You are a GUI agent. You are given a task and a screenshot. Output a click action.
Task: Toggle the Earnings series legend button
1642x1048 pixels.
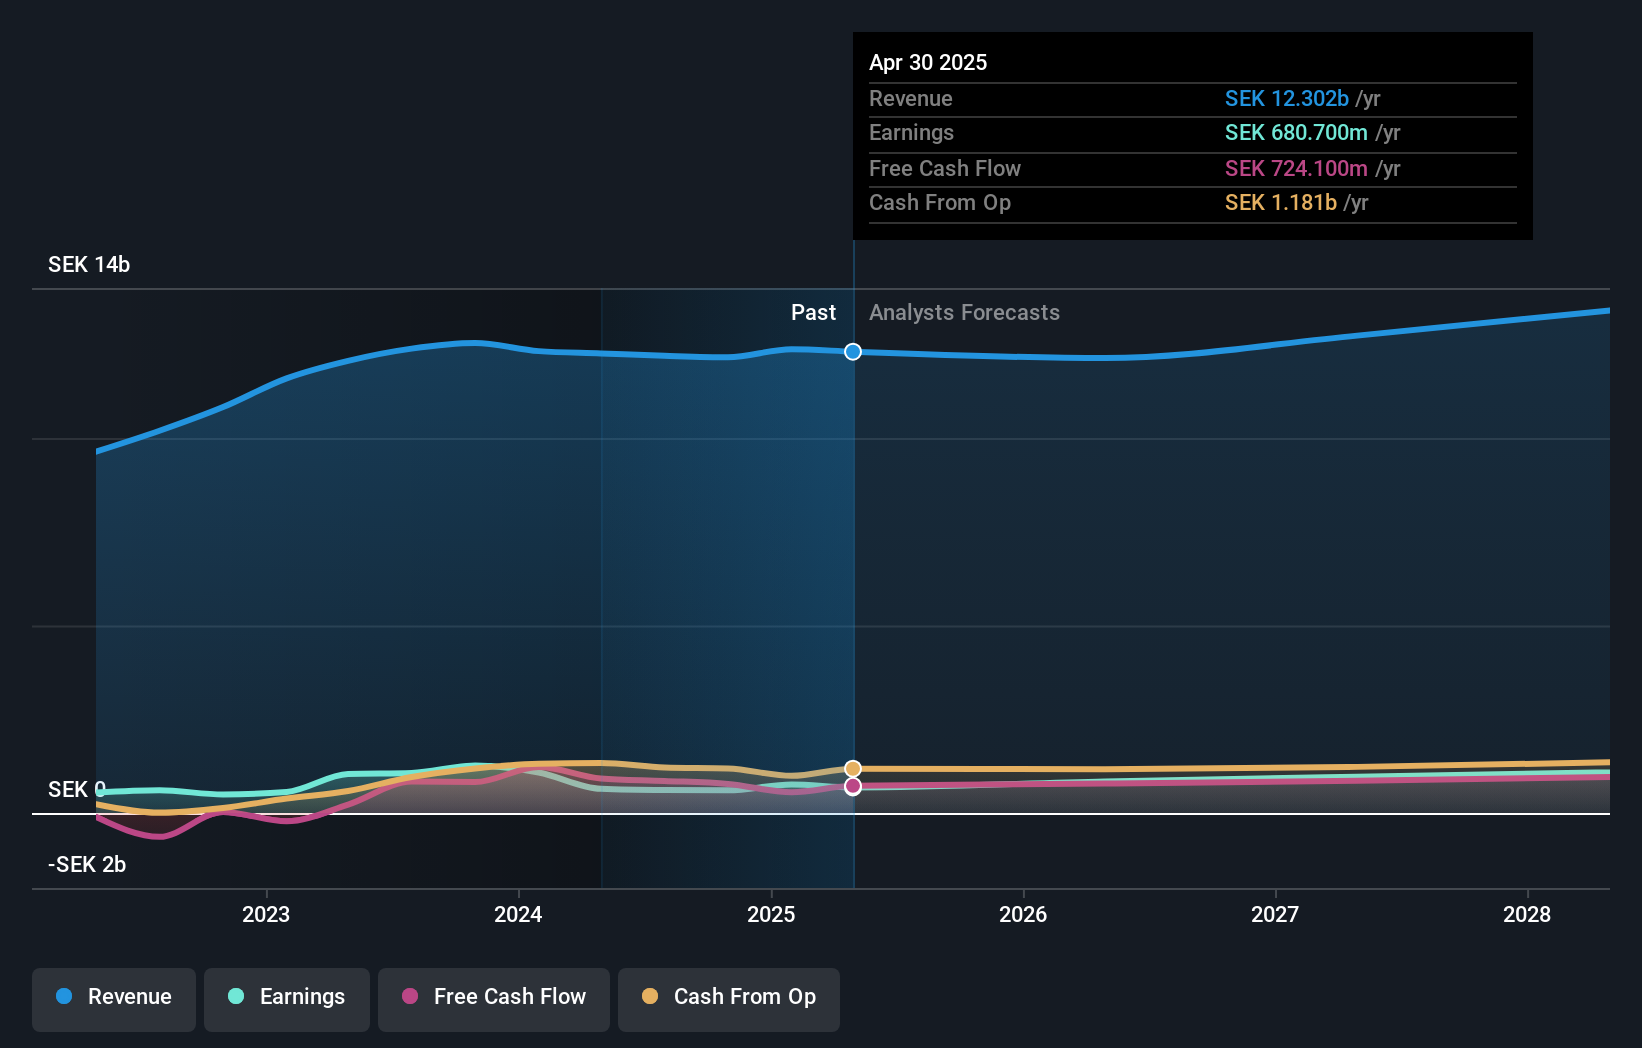(x=287, y=999)
